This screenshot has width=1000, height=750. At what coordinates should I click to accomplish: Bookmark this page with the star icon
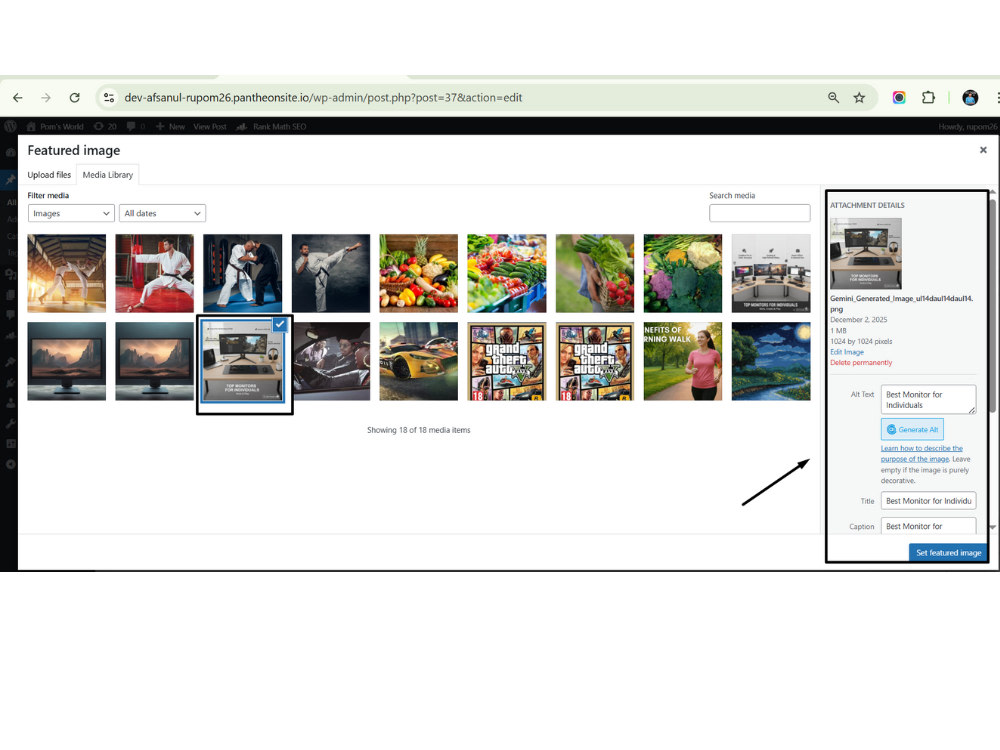pos(859,98)
